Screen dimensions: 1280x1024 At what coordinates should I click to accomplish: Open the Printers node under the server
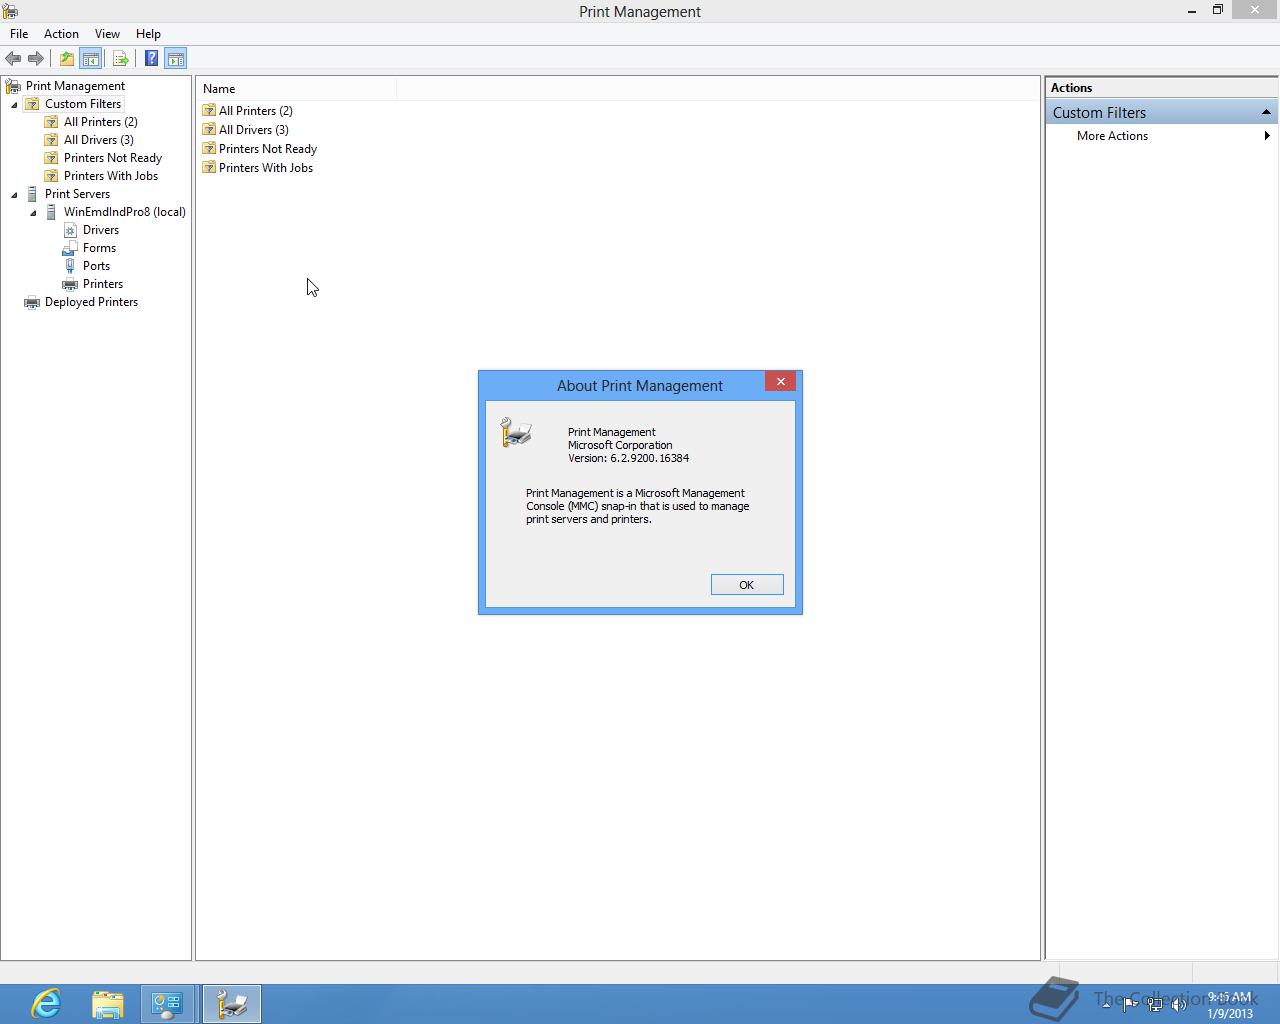click(103, 284)
